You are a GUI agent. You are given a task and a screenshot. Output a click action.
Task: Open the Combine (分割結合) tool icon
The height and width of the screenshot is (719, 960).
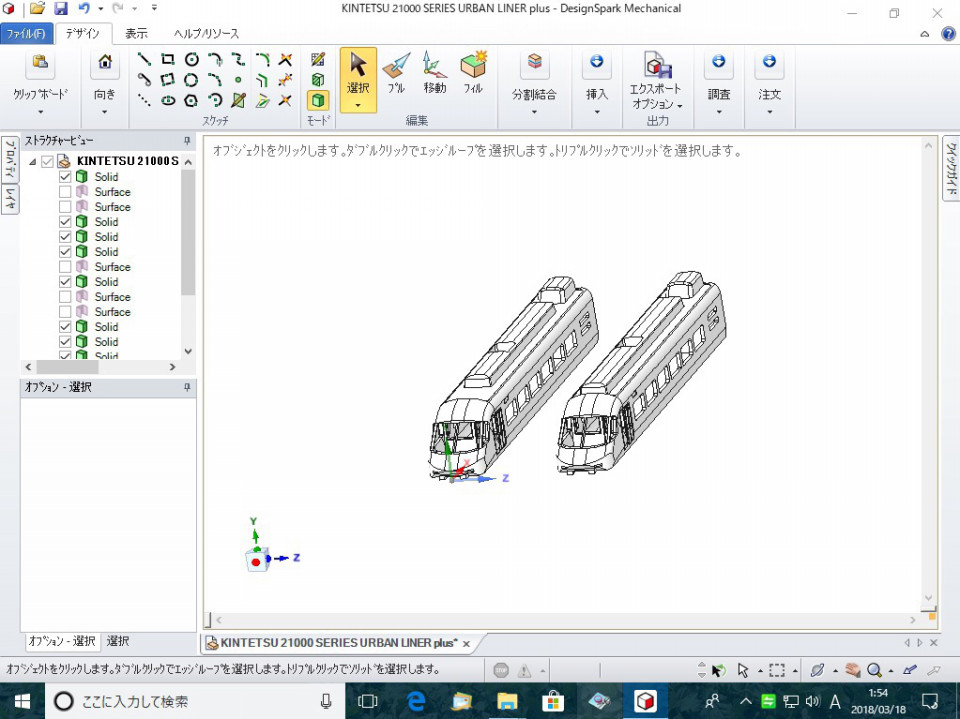(534, 62)
